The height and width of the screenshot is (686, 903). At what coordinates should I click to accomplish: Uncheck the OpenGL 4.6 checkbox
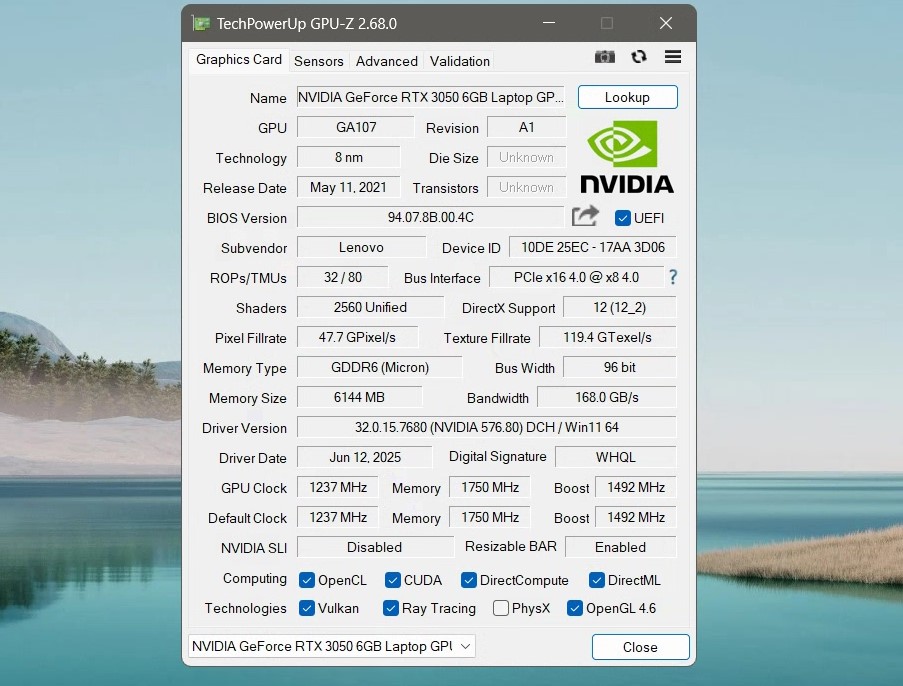tap(574, 608)
